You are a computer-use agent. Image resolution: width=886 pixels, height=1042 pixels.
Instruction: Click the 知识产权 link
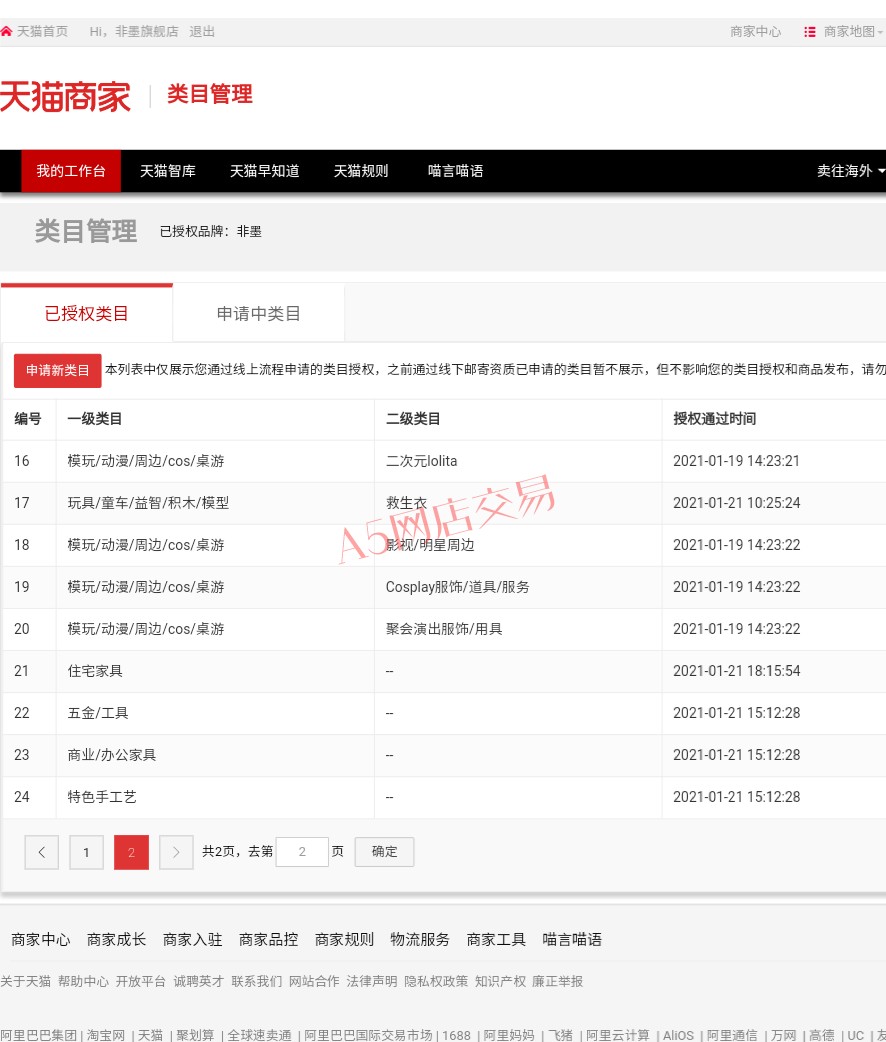500,982
